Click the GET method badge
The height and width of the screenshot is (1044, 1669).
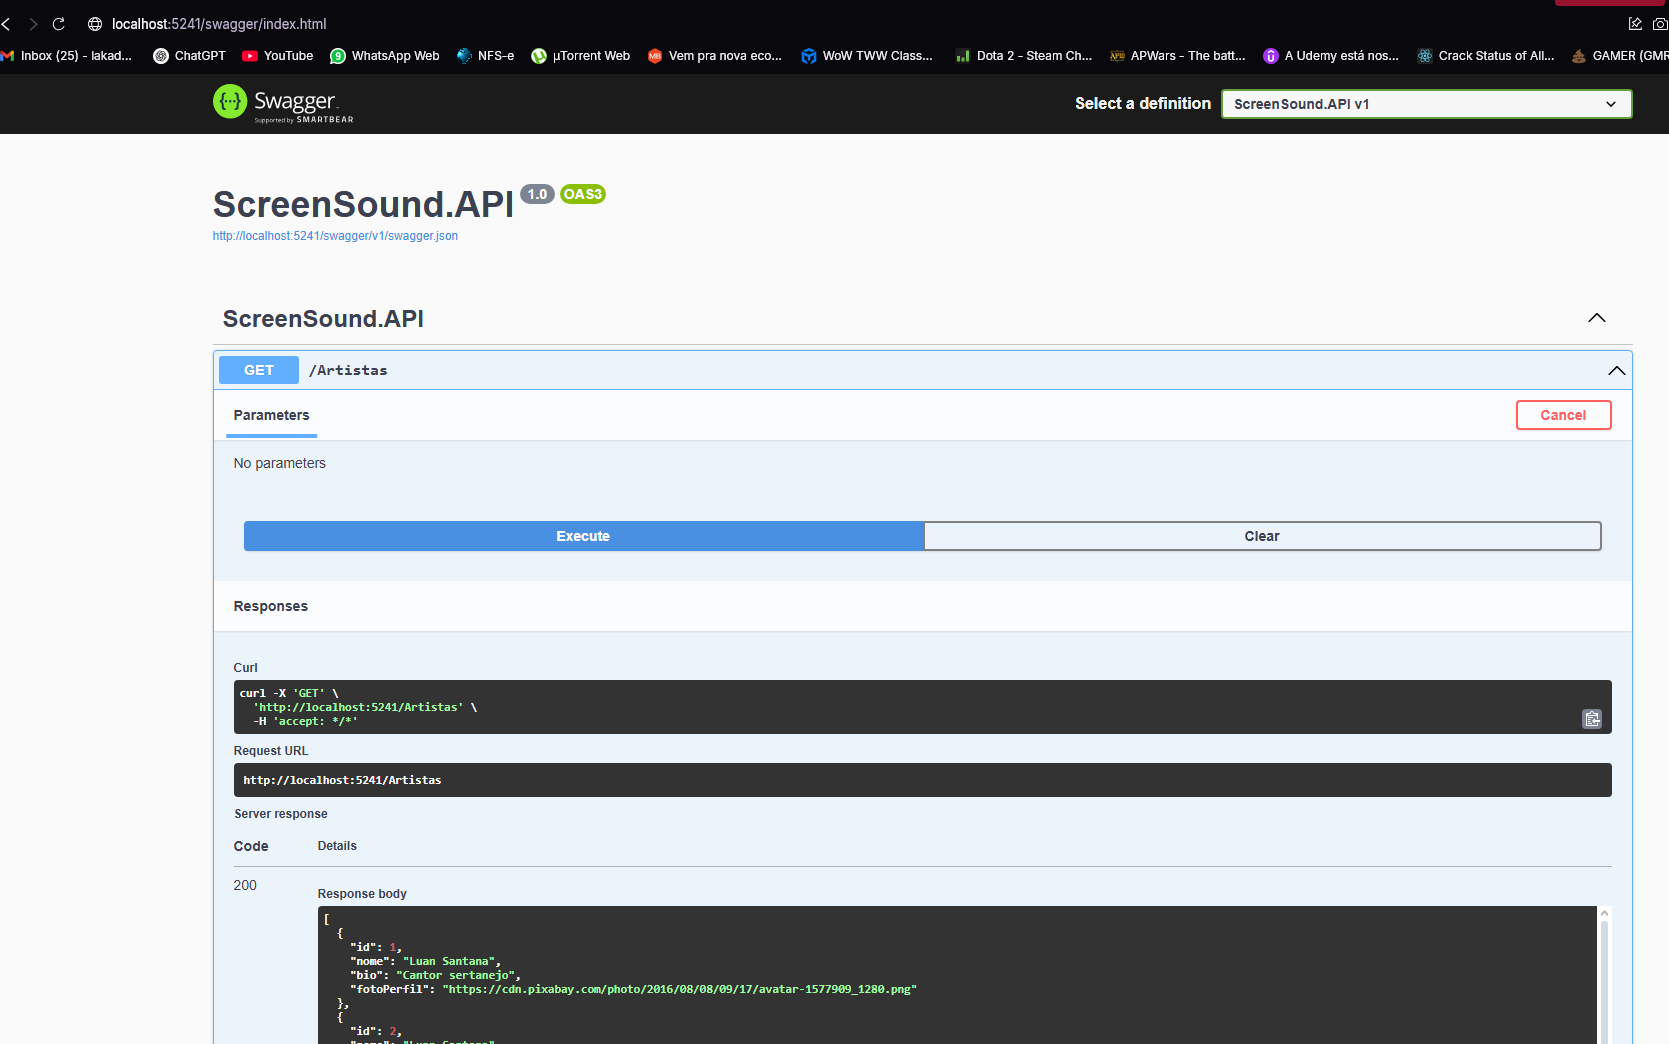click(259, 370)
